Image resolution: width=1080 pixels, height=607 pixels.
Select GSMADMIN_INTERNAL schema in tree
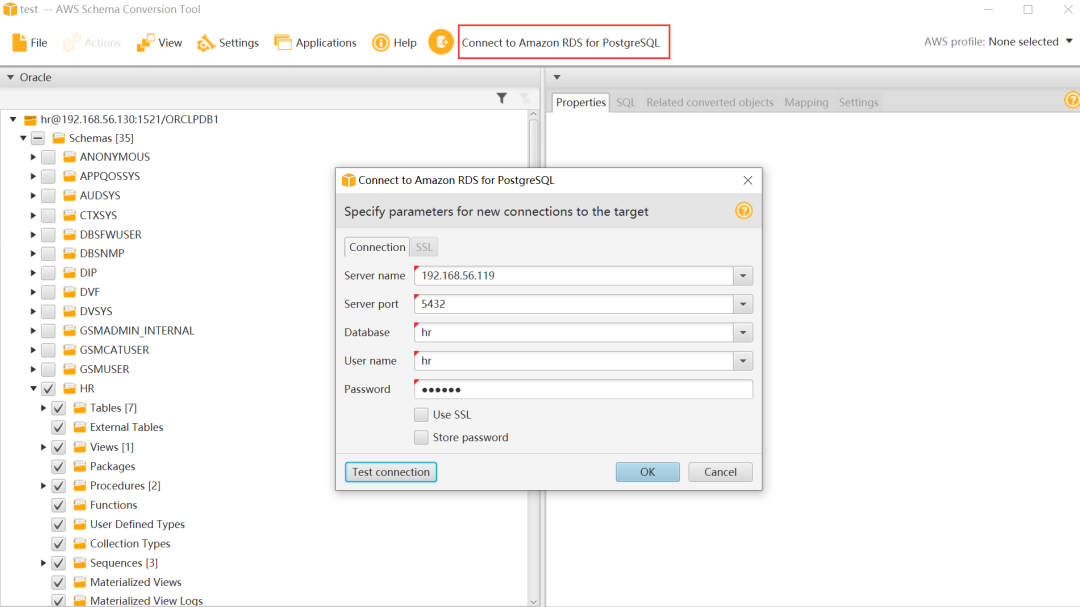coord(136,331)
